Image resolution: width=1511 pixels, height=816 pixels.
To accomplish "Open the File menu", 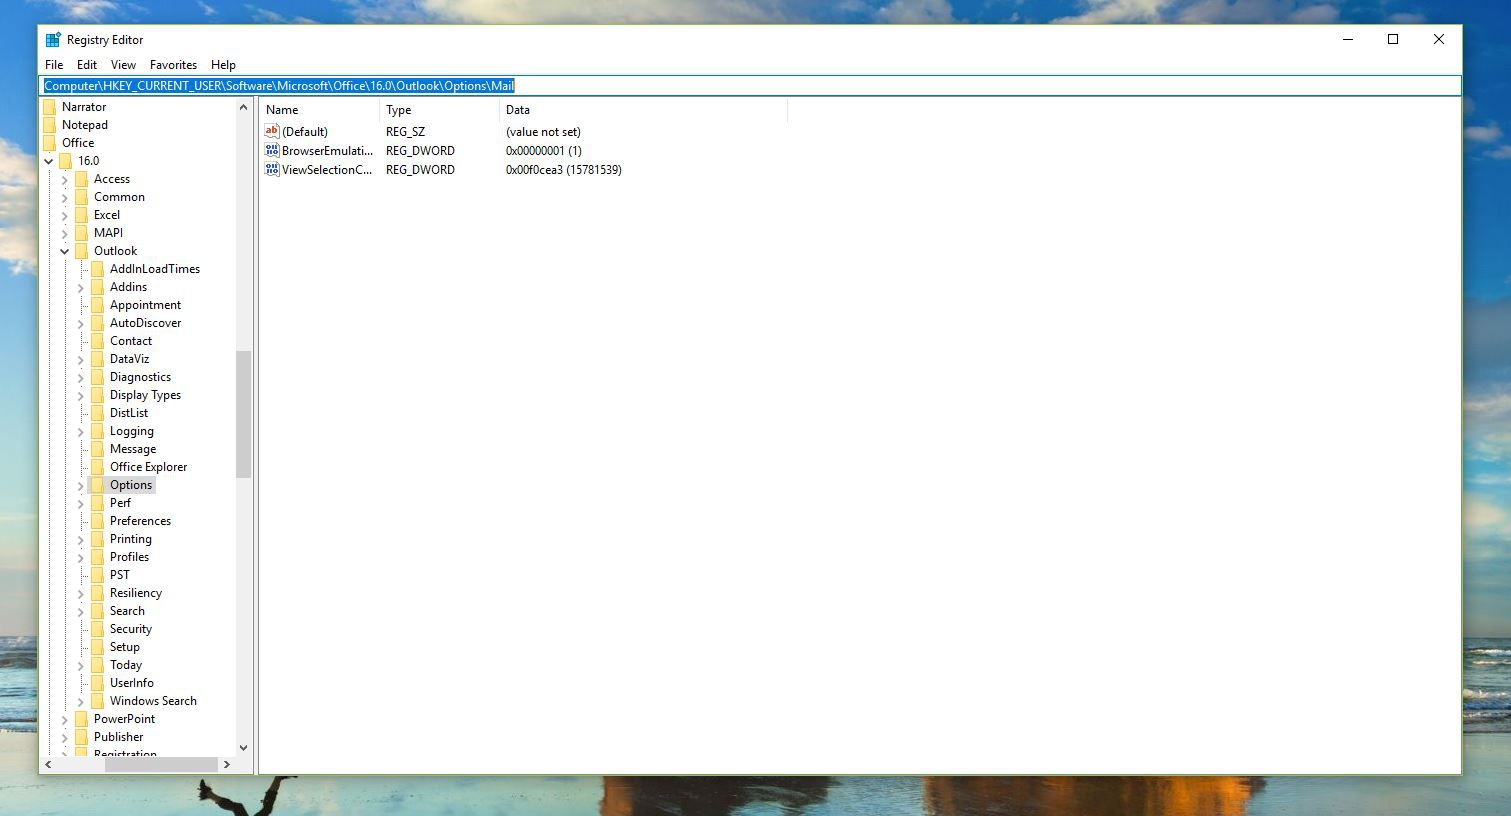I will pos(54,65).
